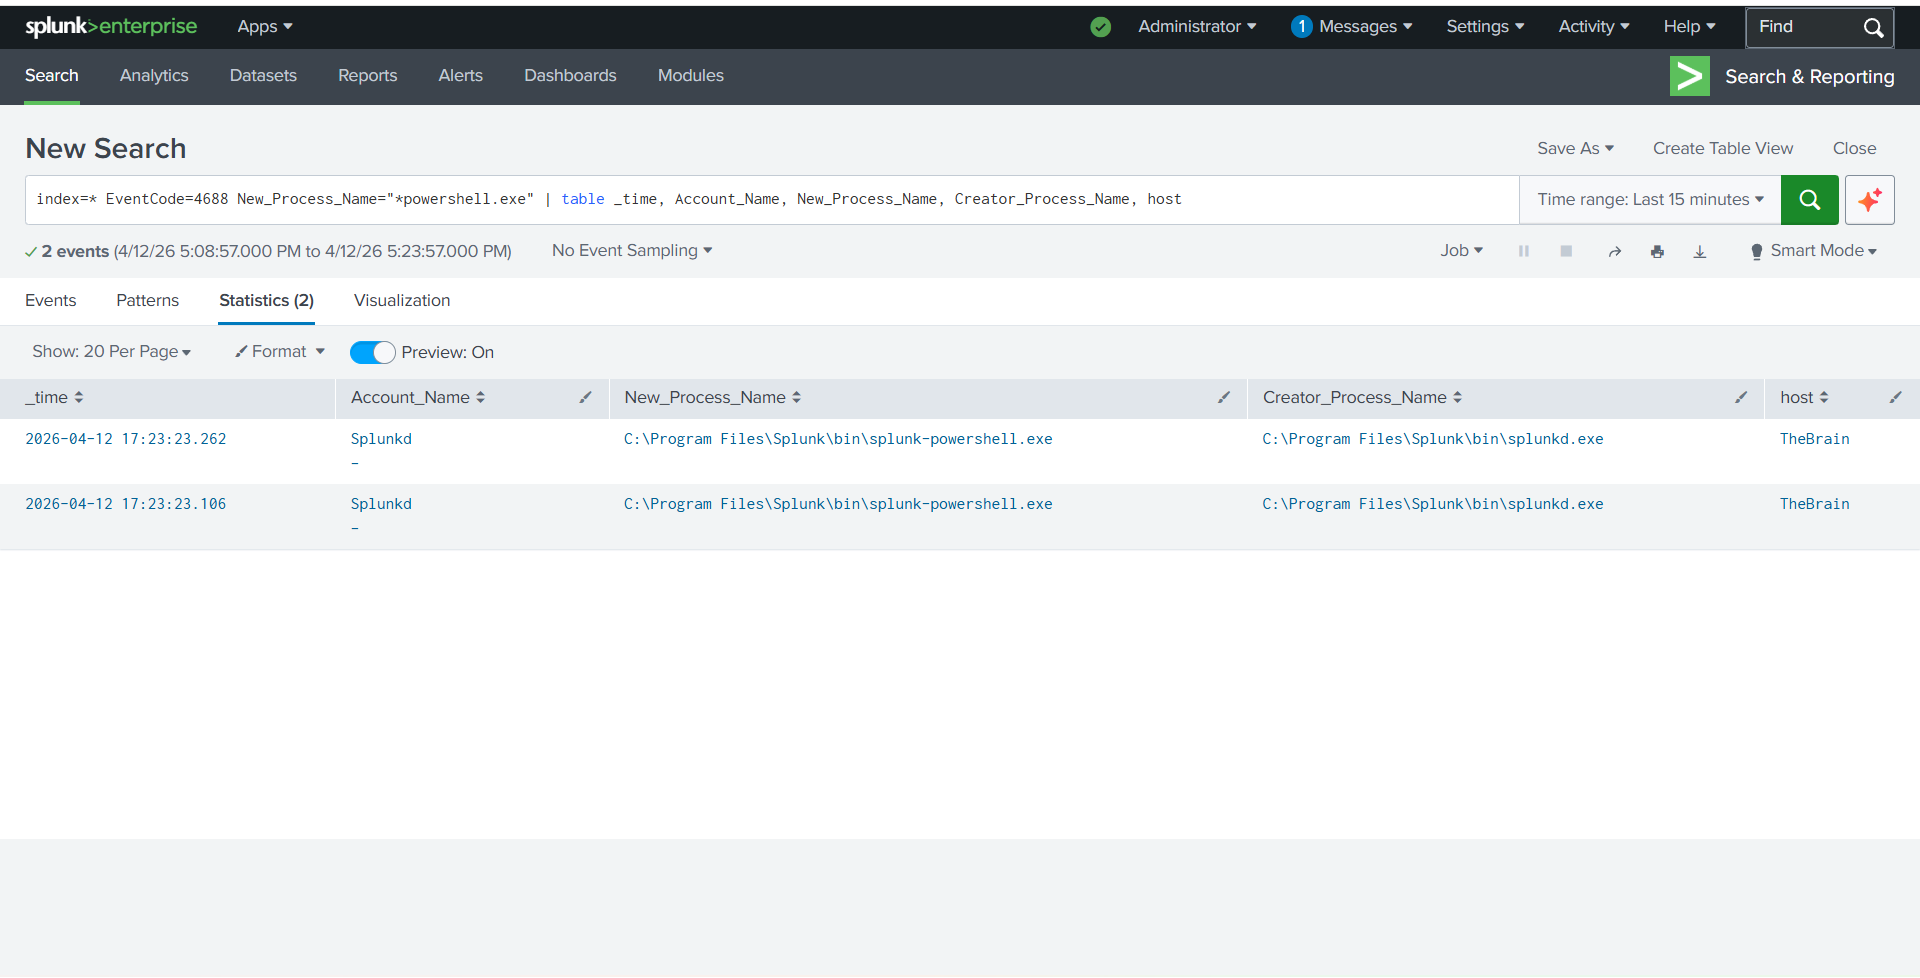Screen dimensions: 1920x978
Task: Open Datasets nav tab
Action: [263, 76]
